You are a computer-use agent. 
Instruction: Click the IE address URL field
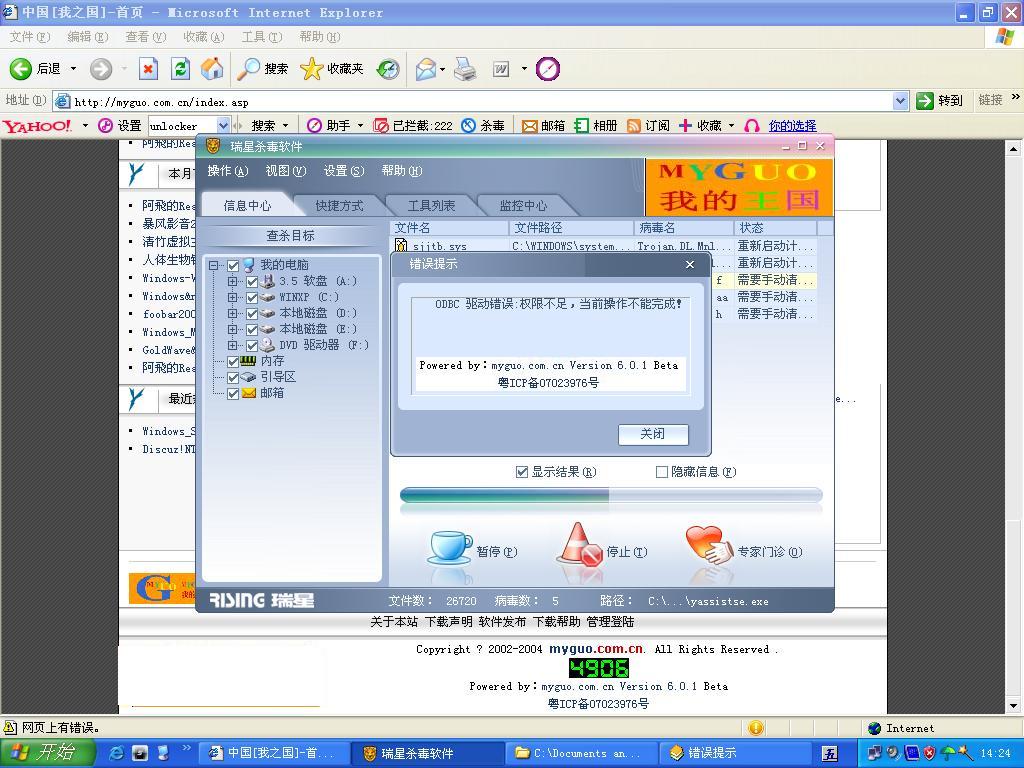pyautogui.click(x=473, y=101)
